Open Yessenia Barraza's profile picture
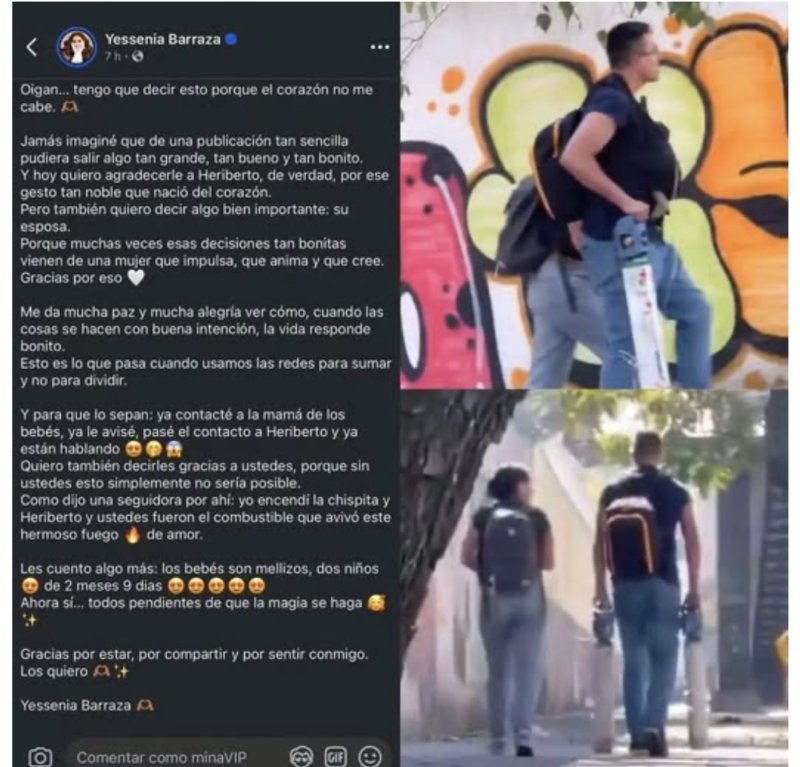 77,47
